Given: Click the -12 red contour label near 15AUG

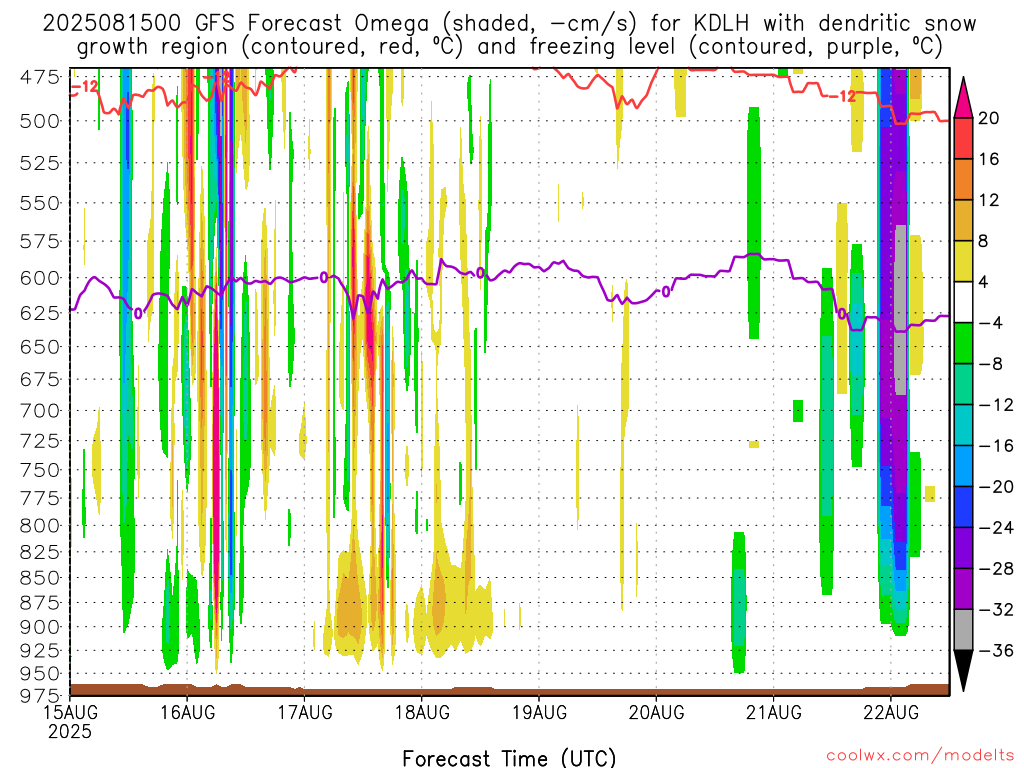Looking at the screenshot, I should (x=85, y=86).
